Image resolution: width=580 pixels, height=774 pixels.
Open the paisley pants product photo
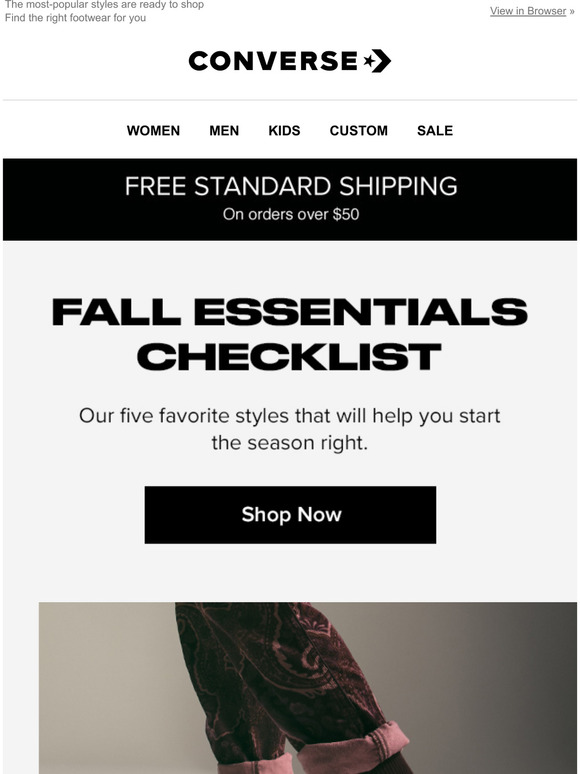308,688
